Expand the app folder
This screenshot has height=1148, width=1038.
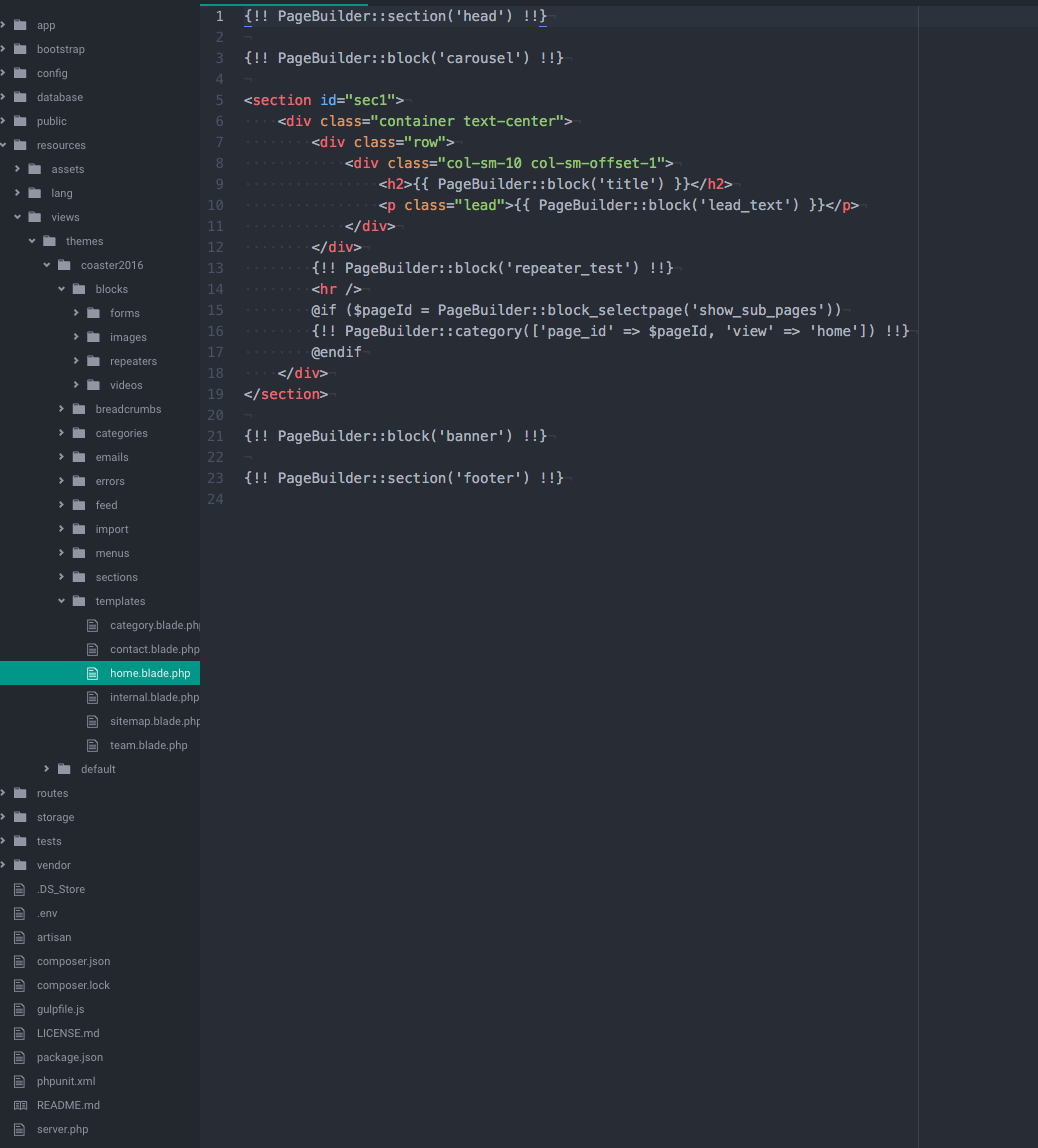tap(5, 25)
